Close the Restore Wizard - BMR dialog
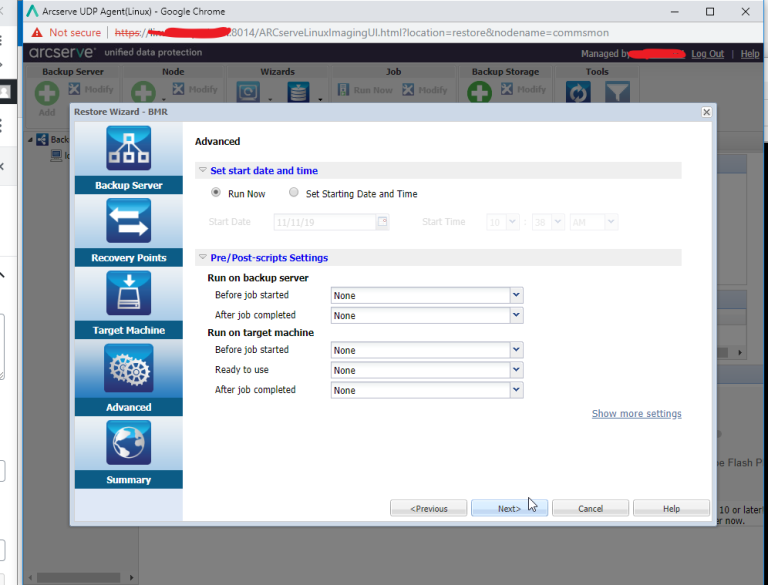This screenshot has height=585, width=768. point(706,112)
